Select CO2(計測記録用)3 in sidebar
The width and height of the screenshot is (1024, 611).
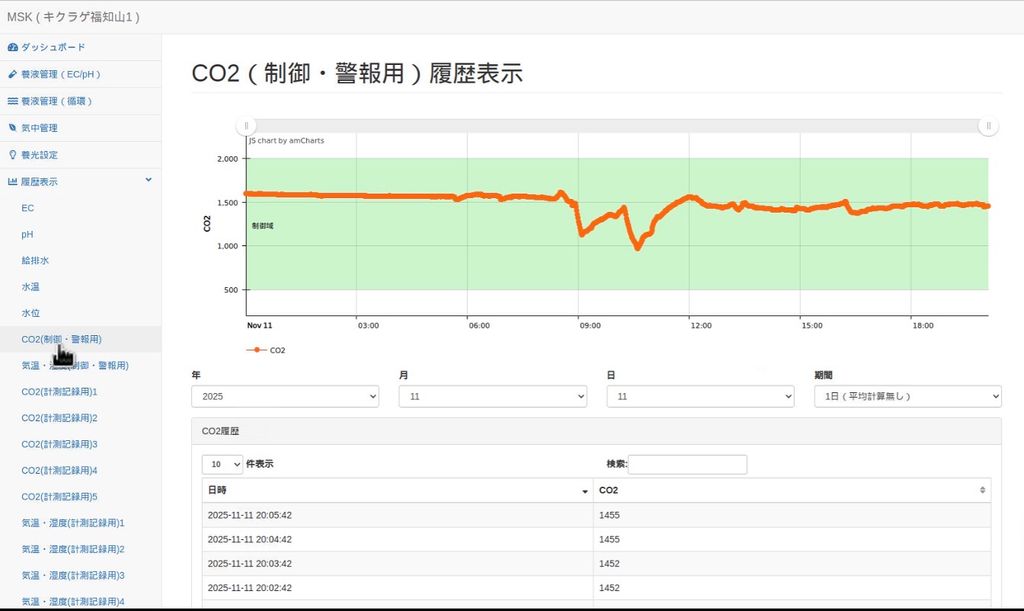click(x=59, y=444)
